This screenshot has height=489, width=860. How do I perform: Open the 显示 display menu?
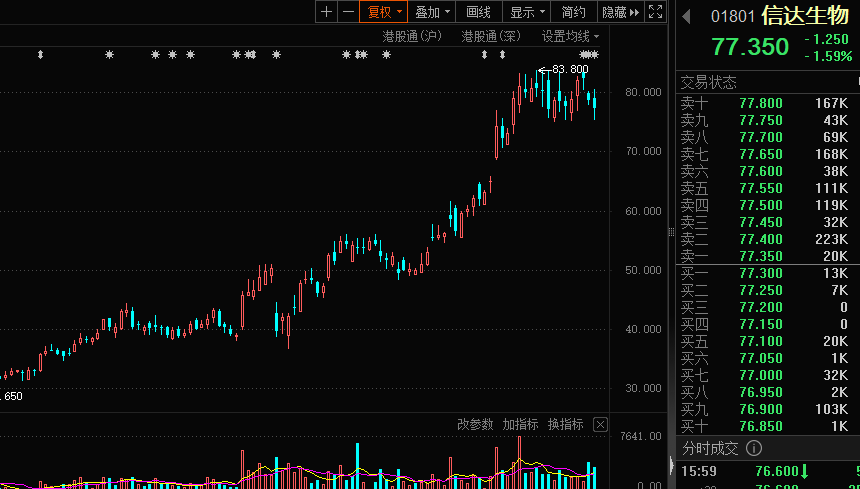[527, 12]
